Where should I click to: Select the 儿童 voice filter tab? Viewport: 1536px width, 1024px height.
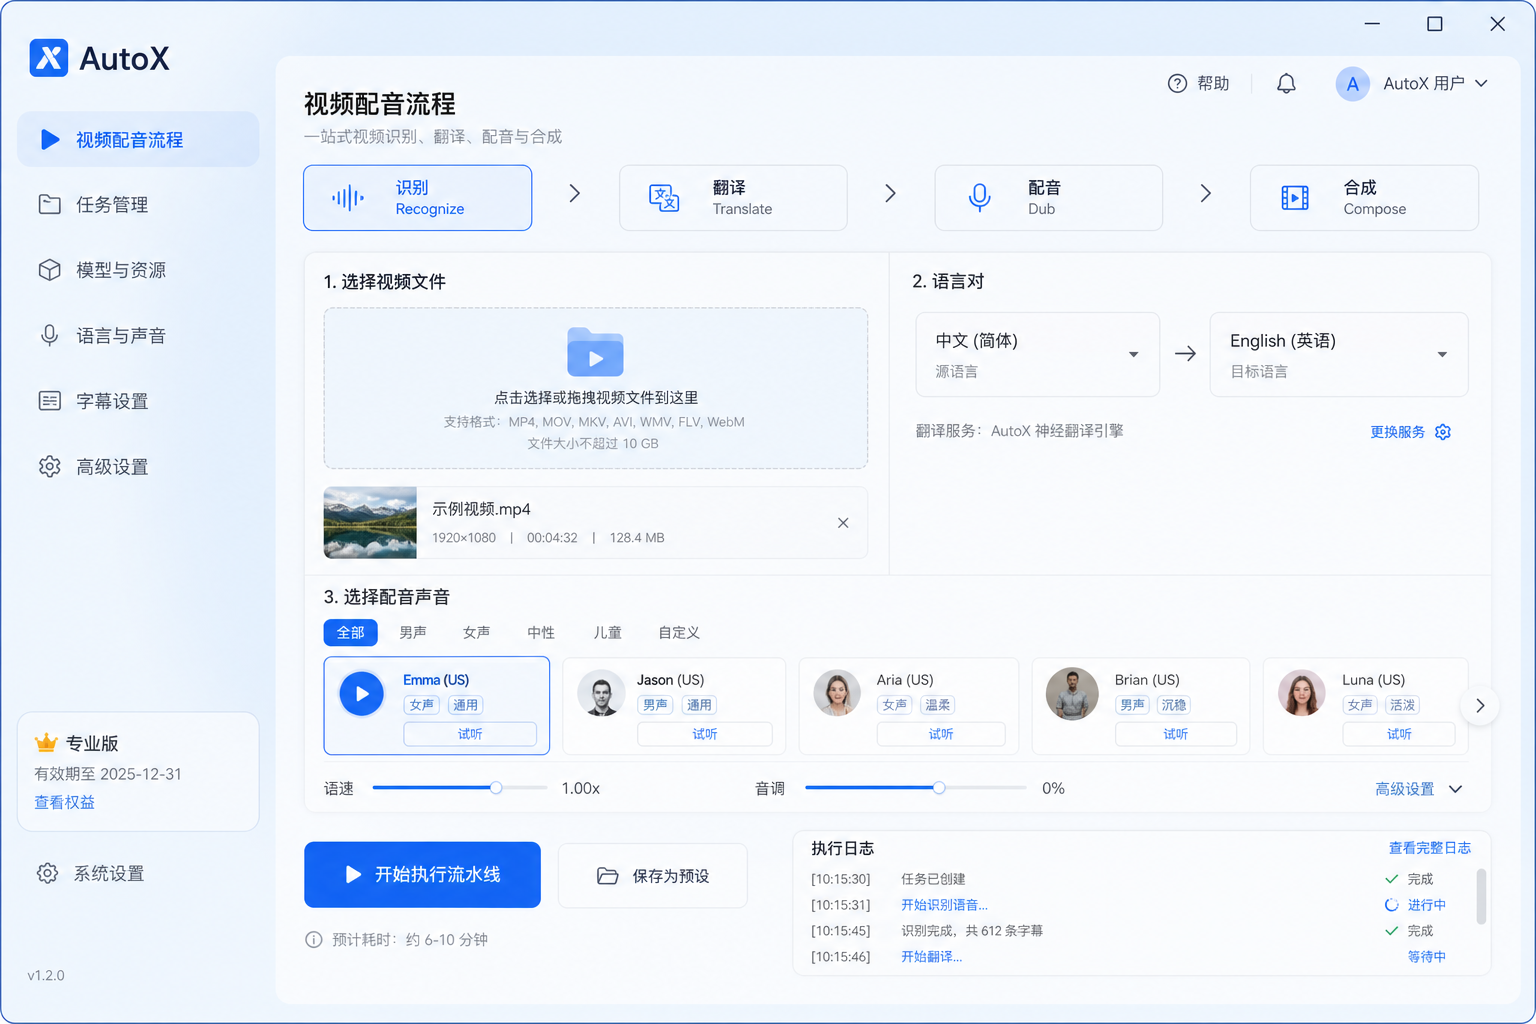(608, 633)
